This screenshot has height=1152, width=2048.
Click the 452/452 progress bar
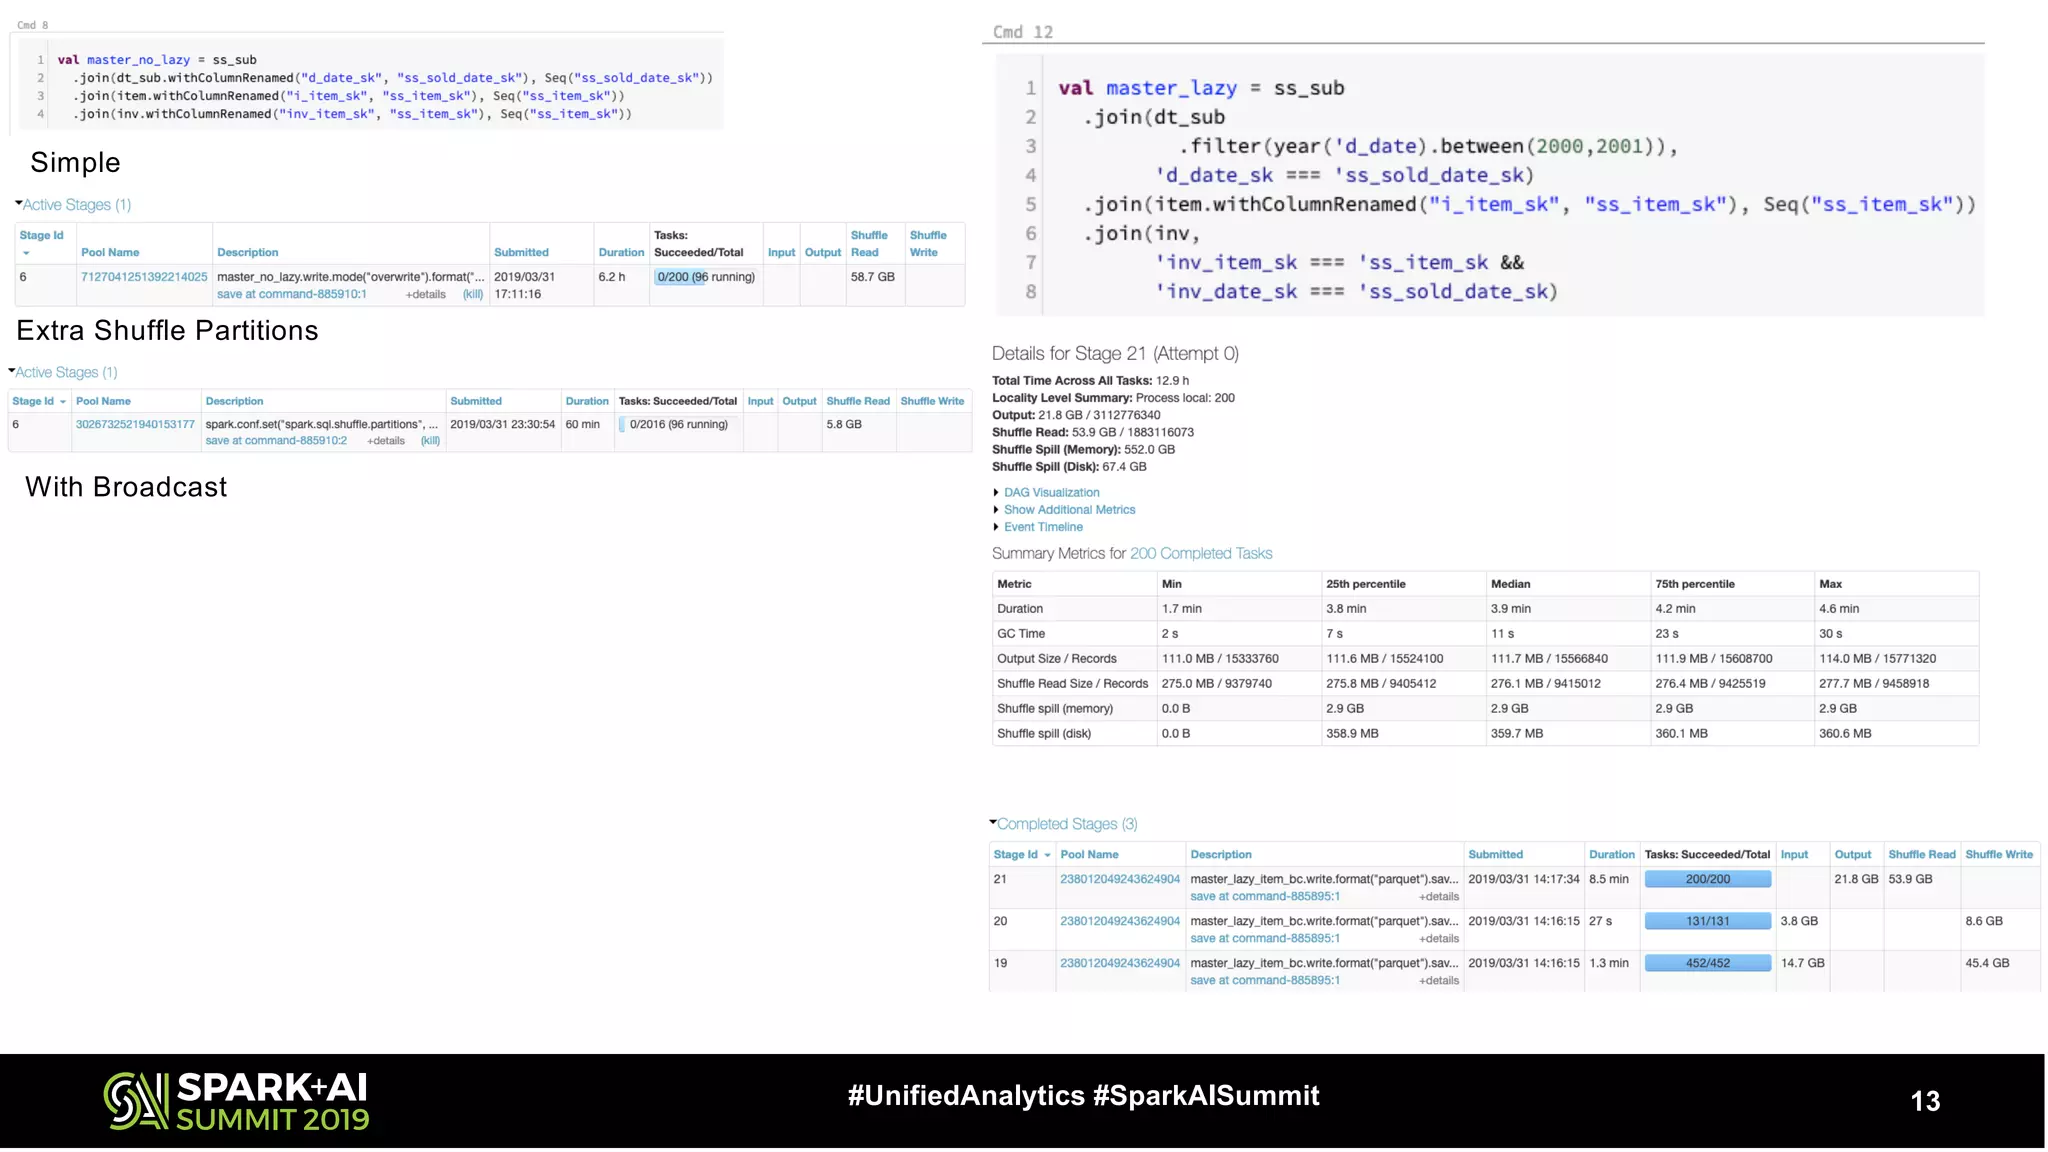[x=1707, y=964]
